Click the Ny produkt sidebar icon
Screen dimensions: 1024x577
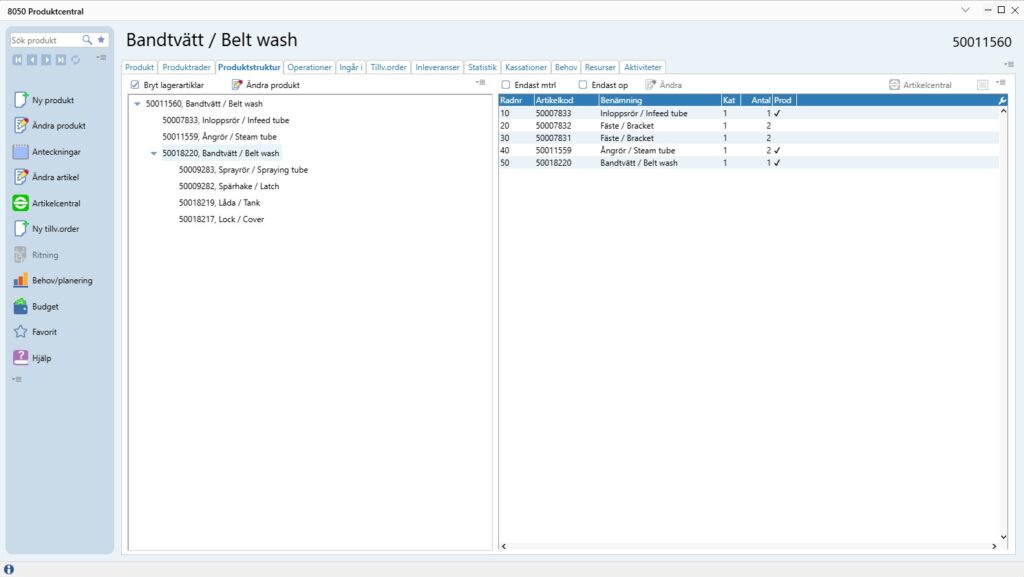click(x=21, y=100)
